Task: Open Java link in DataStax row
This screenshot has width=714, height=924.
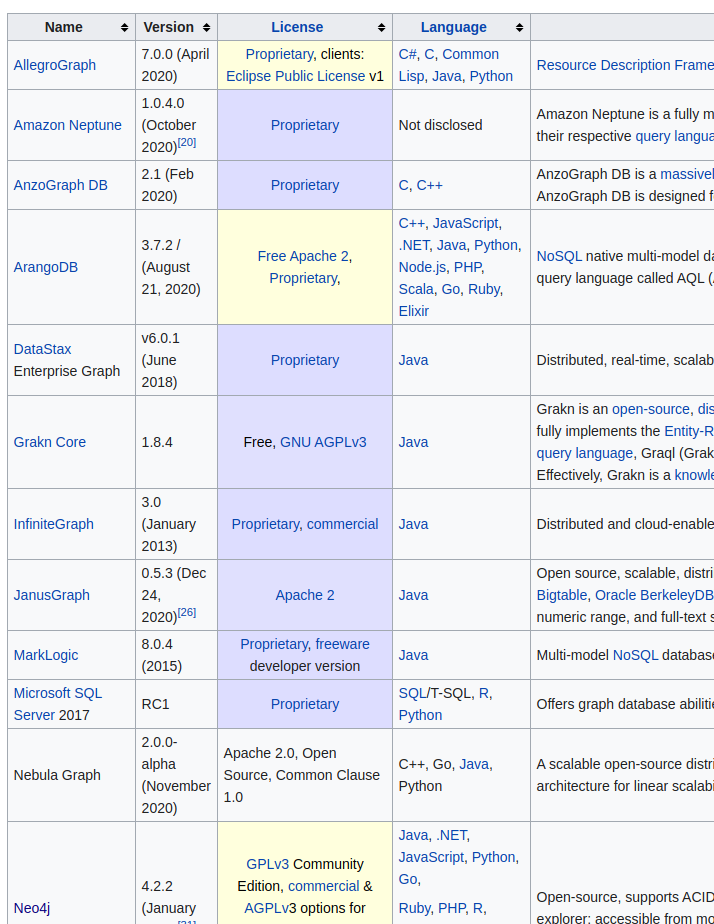Action: pos(414,361)
